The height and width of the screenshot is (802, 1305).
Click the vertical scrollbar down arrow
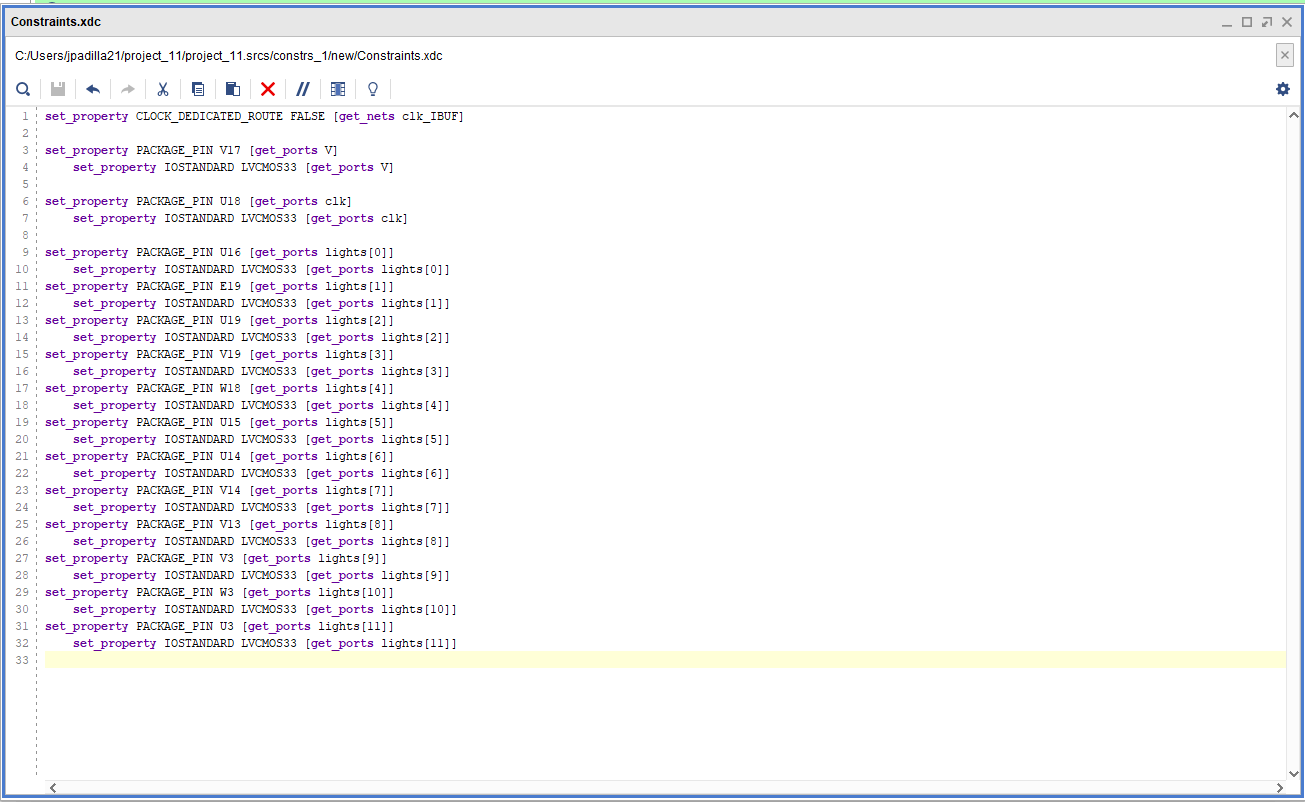(1295, 771)
